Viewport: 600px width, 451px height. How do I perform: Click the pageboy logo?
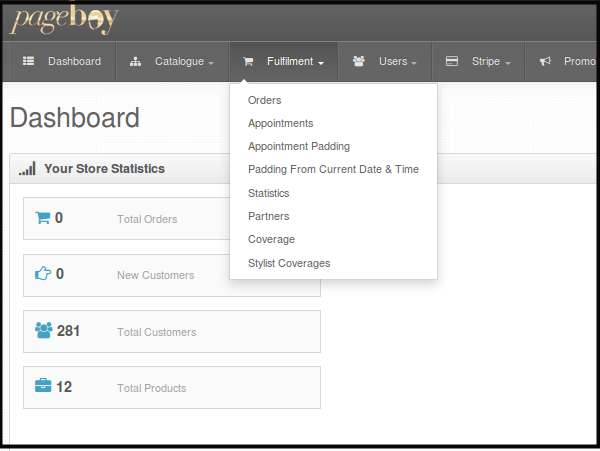[x=64, y=19]
